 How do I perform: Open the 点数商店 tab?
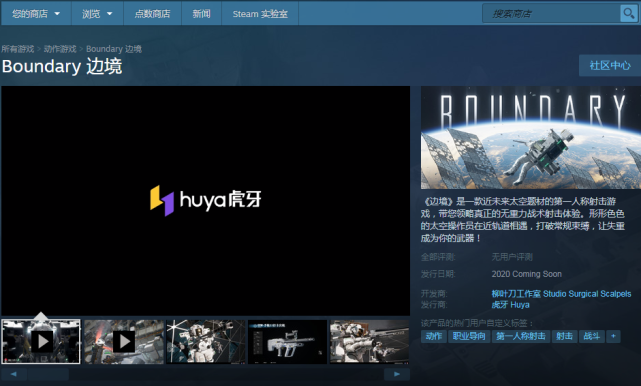tap(152, 13)
